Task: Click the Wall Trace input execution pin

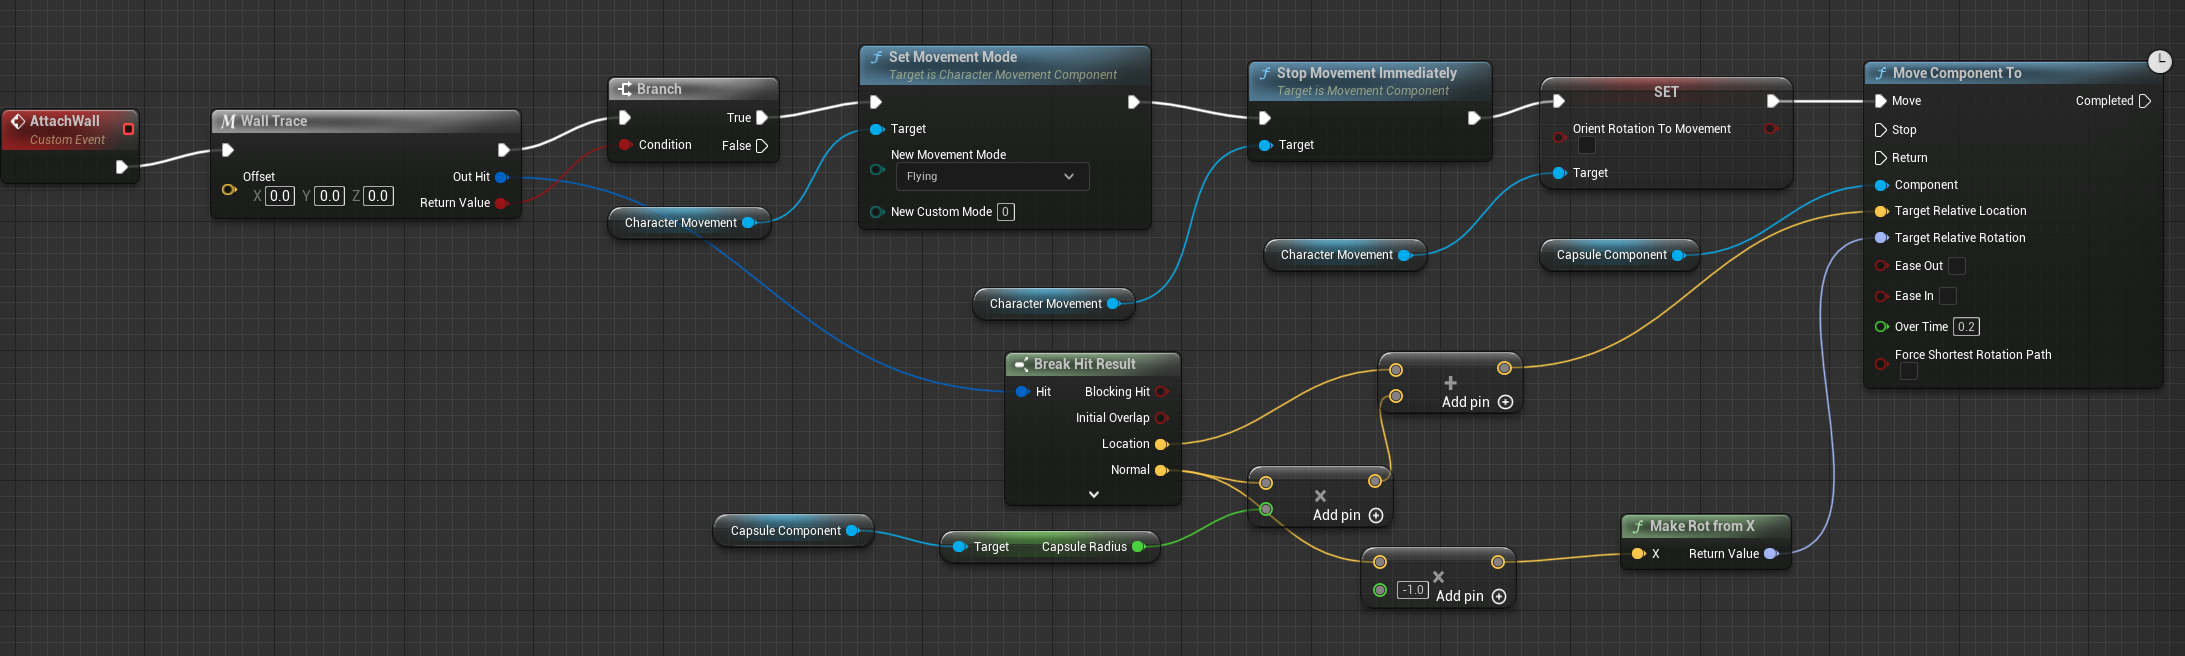Action: pyautogui.click(x=227, y=150)
